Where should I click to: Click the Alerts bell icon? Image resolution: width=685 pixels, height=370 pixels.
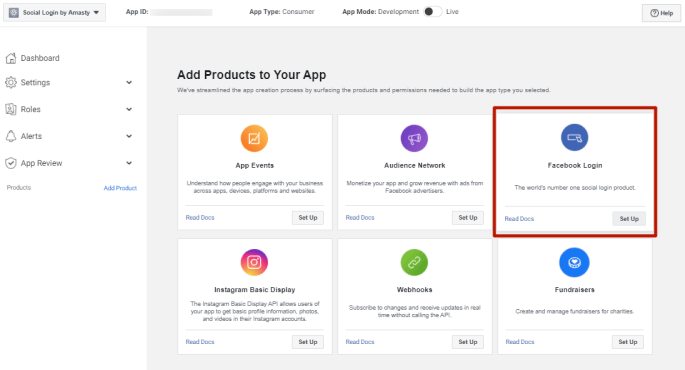pyautogui.click(x=11, y=136)
